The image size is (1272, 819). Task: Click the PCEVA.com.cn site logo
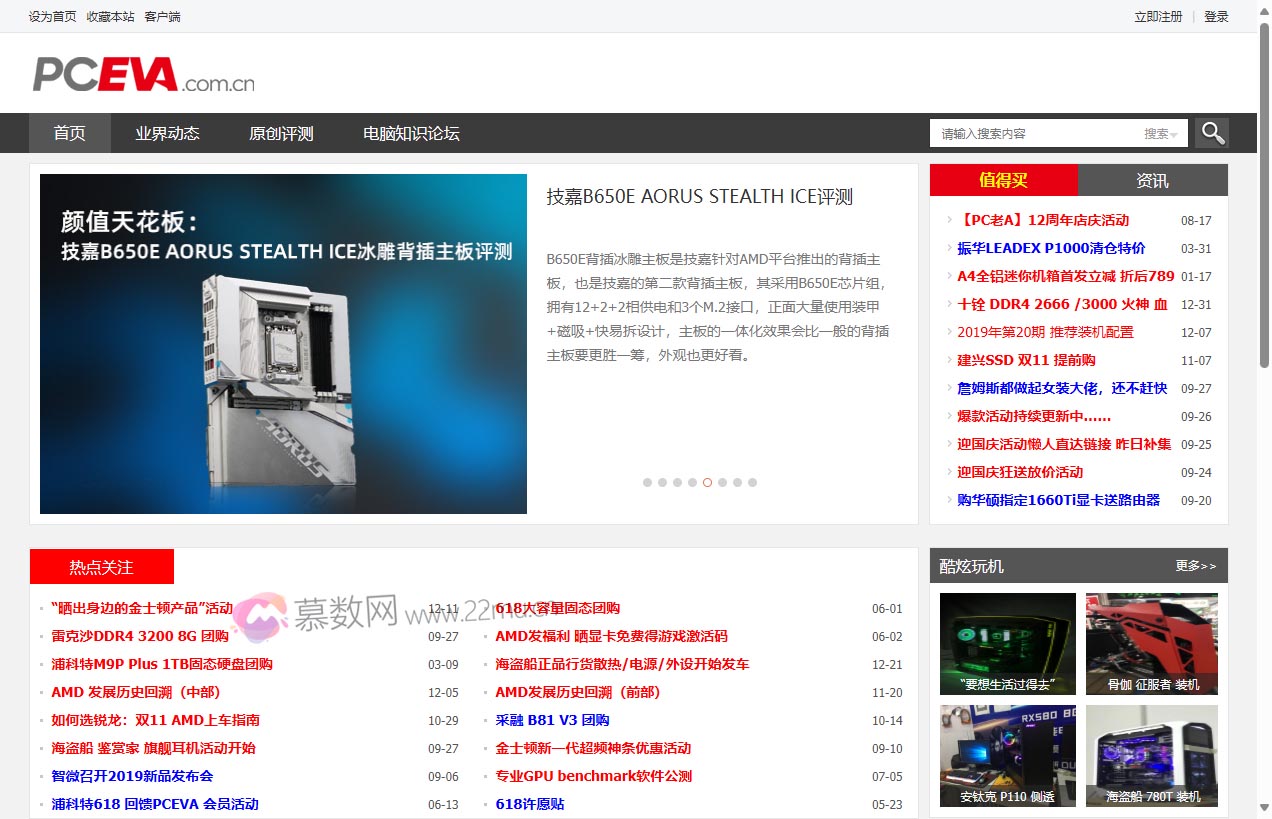click(143, 74)
